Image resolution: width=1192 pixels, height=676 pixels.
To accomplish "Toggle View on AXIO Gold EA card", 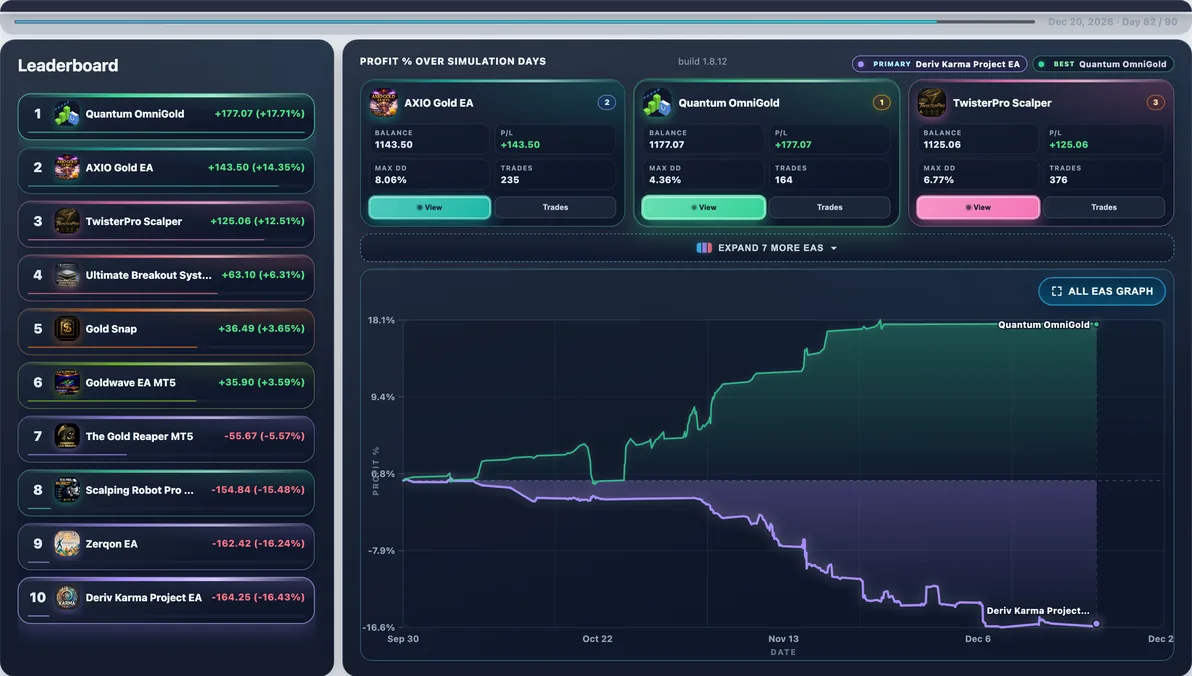I will [x=430, y=208].
